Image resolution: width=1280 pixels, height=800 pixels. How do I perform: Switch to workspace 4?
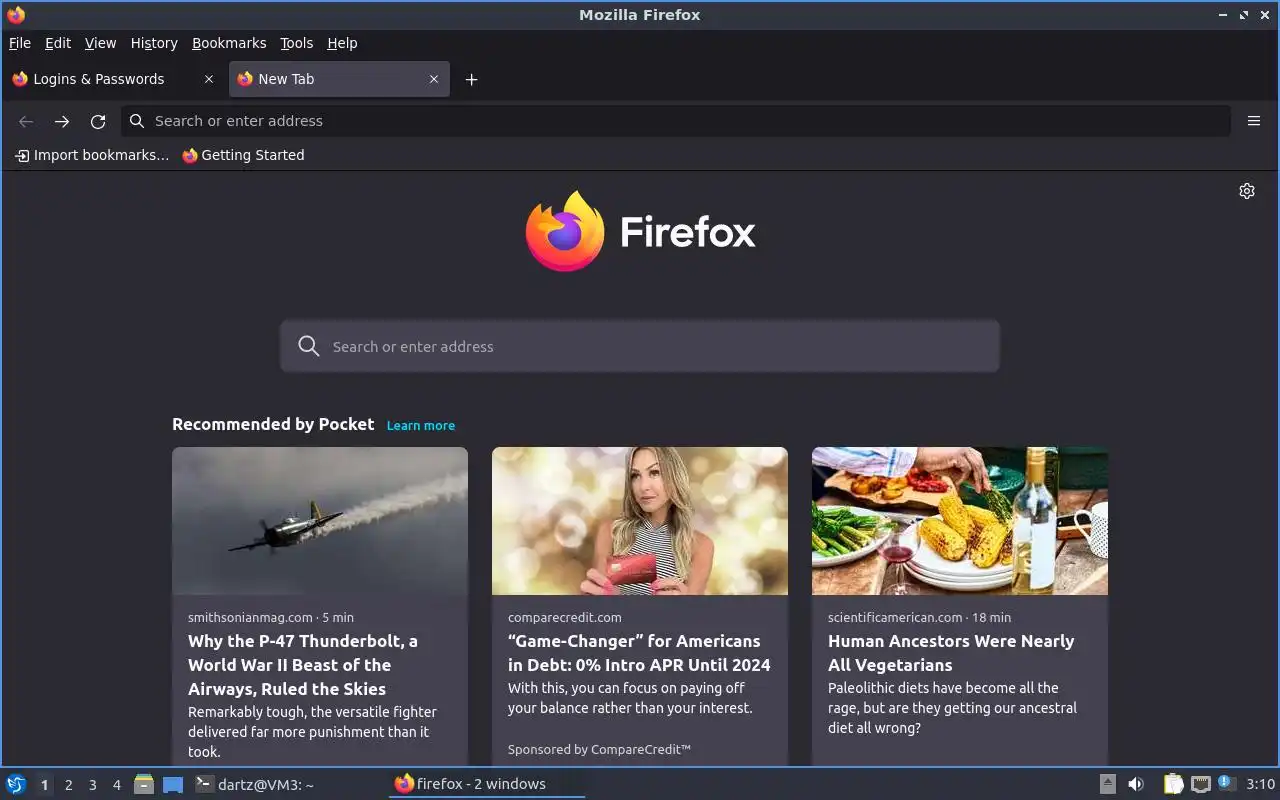pos(116,785)
